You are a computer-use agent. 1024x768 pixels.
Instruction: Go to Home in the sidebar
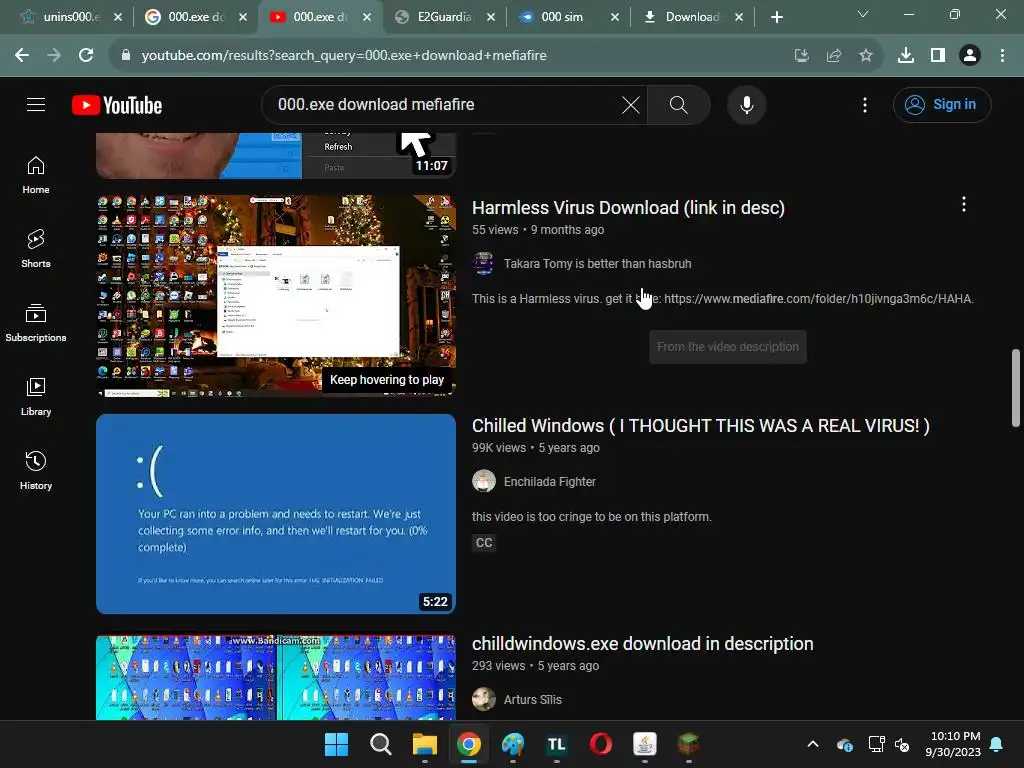(x=36, y=175)
